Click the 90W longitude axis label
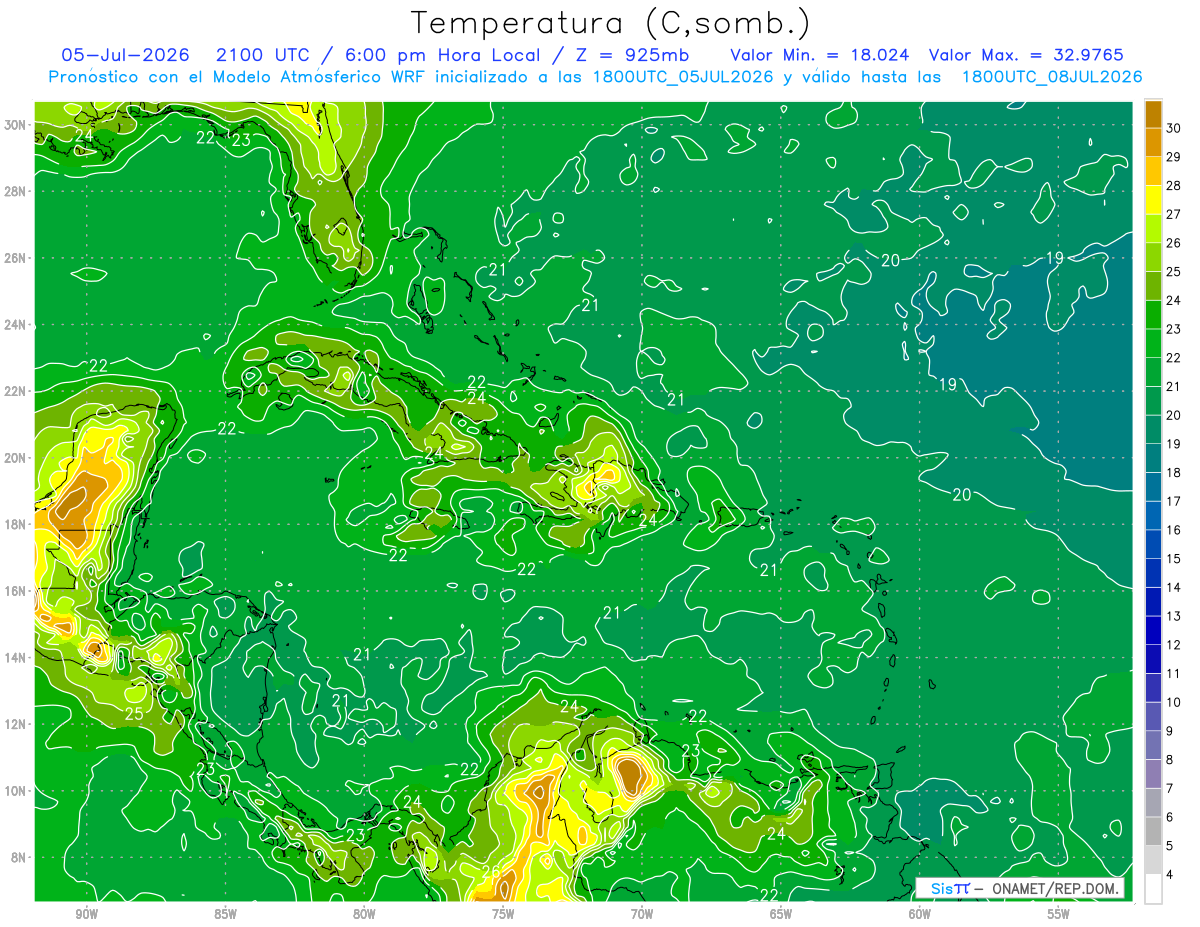 click(86, 913)
